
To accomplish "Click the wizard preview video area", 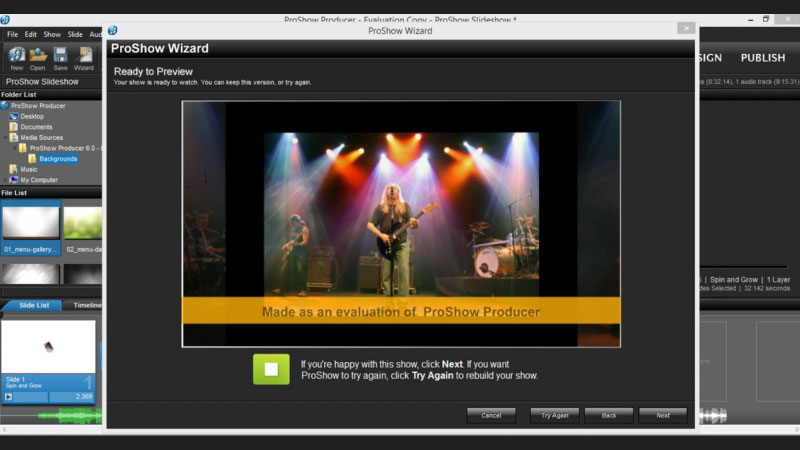I will (401, 224).
